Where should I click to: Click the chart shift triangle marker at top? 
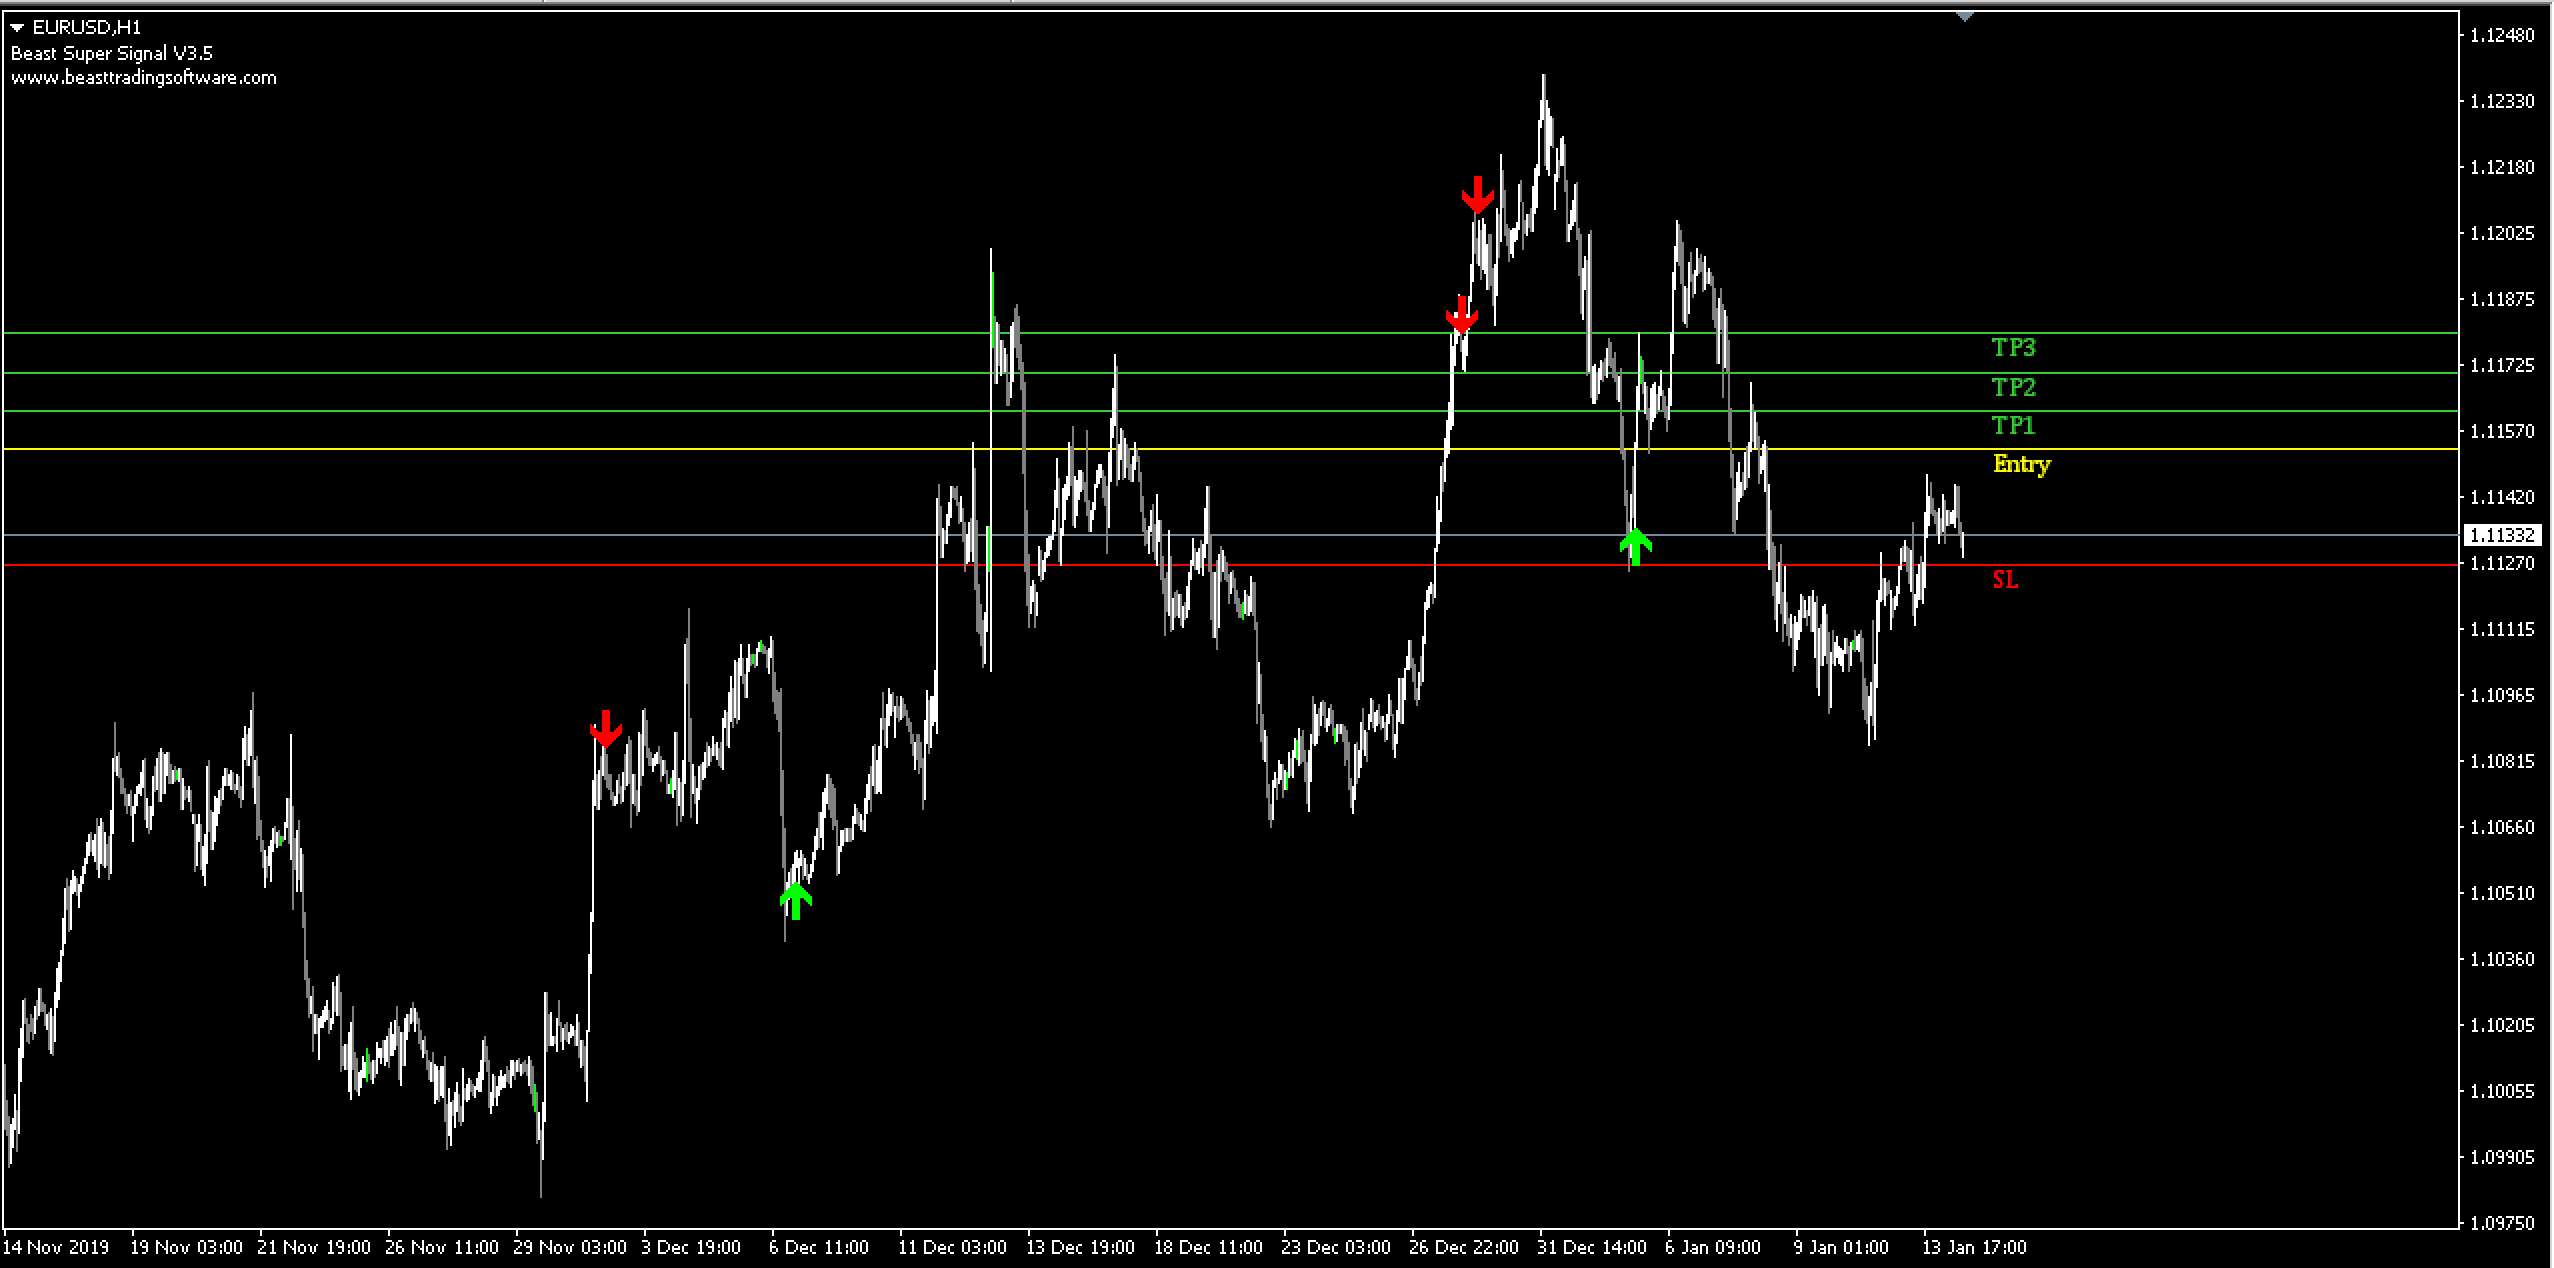1965,16
